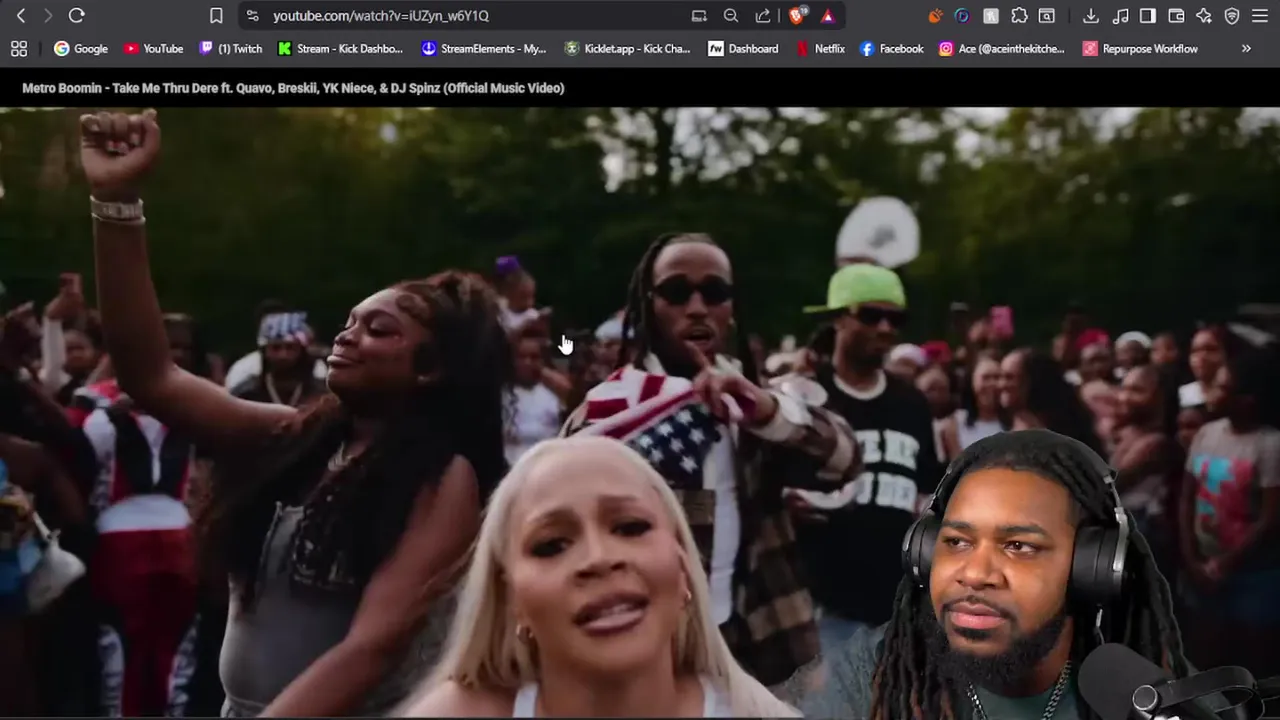
Task: Open zoom level magnifier in address bar
Action: tap(731, 16)
